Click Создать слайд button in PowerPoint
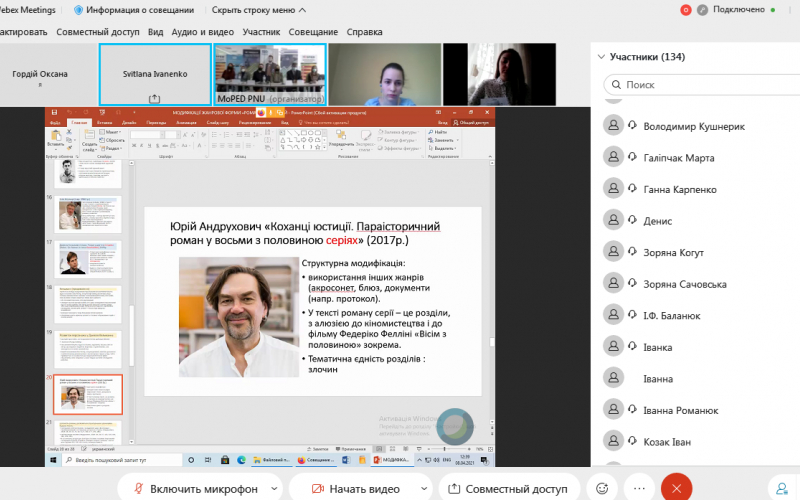This screenshot has height=500, width=800. 89,139
